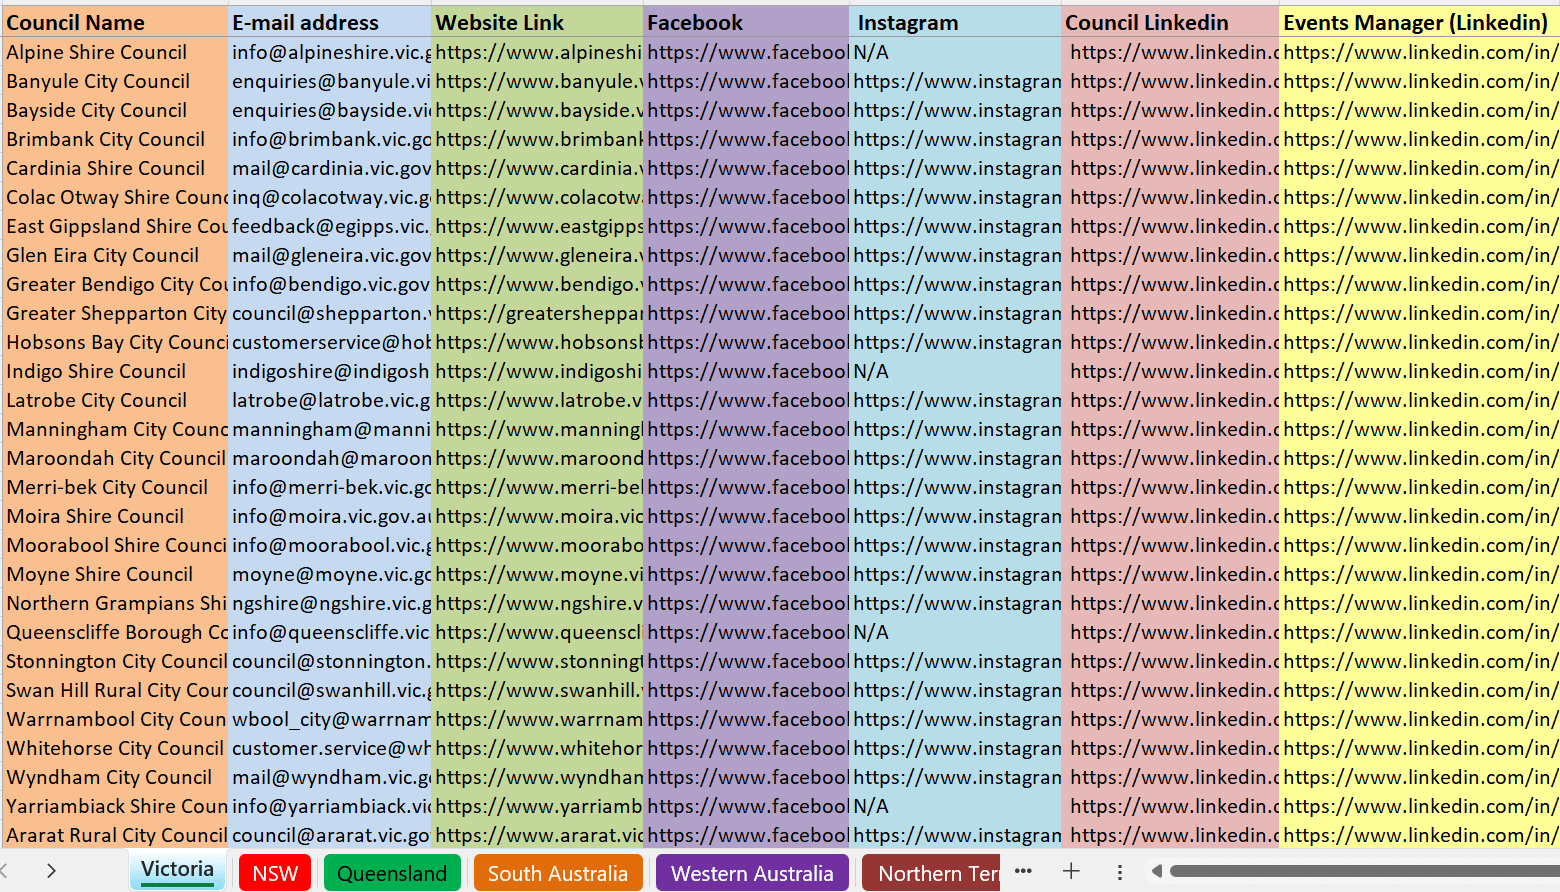Viewport: 1560px width, 892px height.
Task: Switch to the NSW sheet tab
Action: tap(275, 873)
